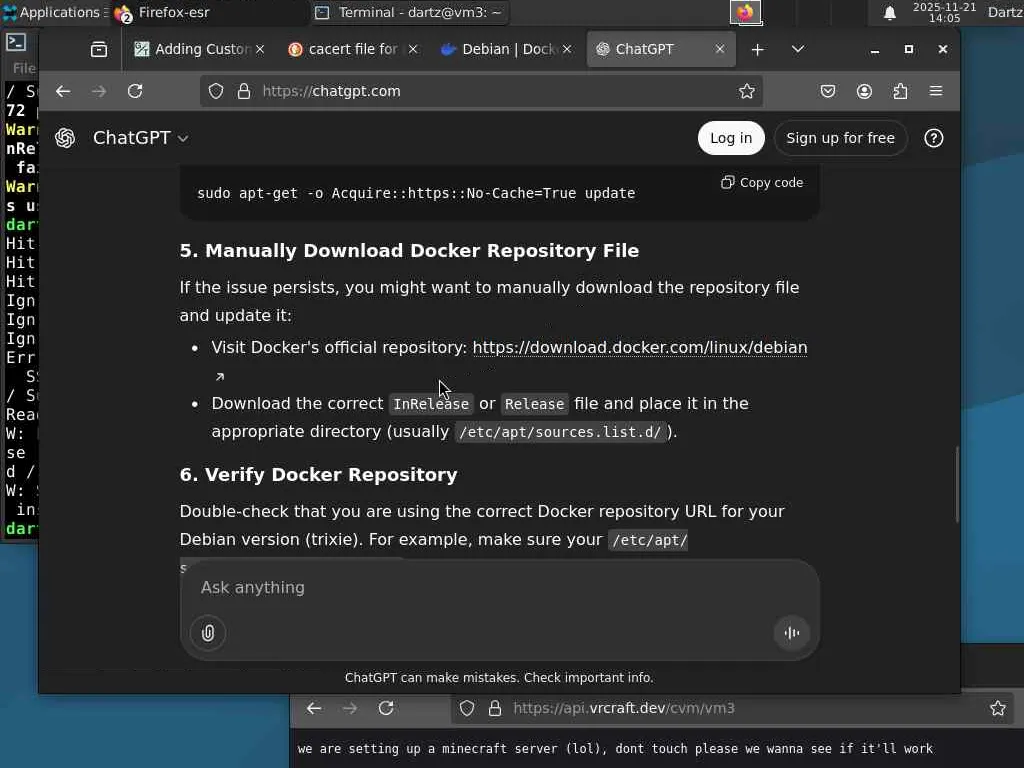Click padlock site info icon for chatgpt.com
Screen dimensions: 1024x768
244,91
